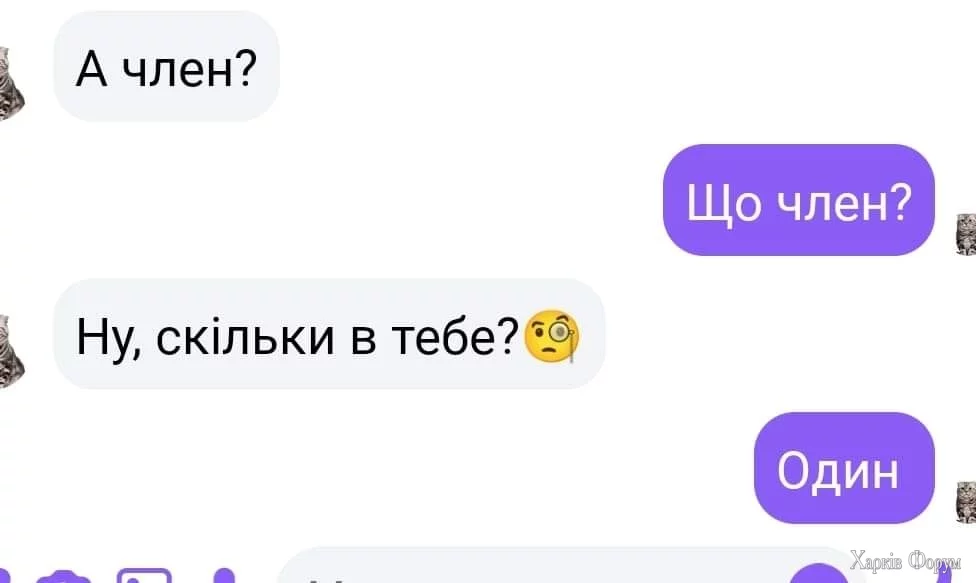976x583 pixels.
Task: Click the word 'тебе' in gray message
Action: [x=446, y=338]
